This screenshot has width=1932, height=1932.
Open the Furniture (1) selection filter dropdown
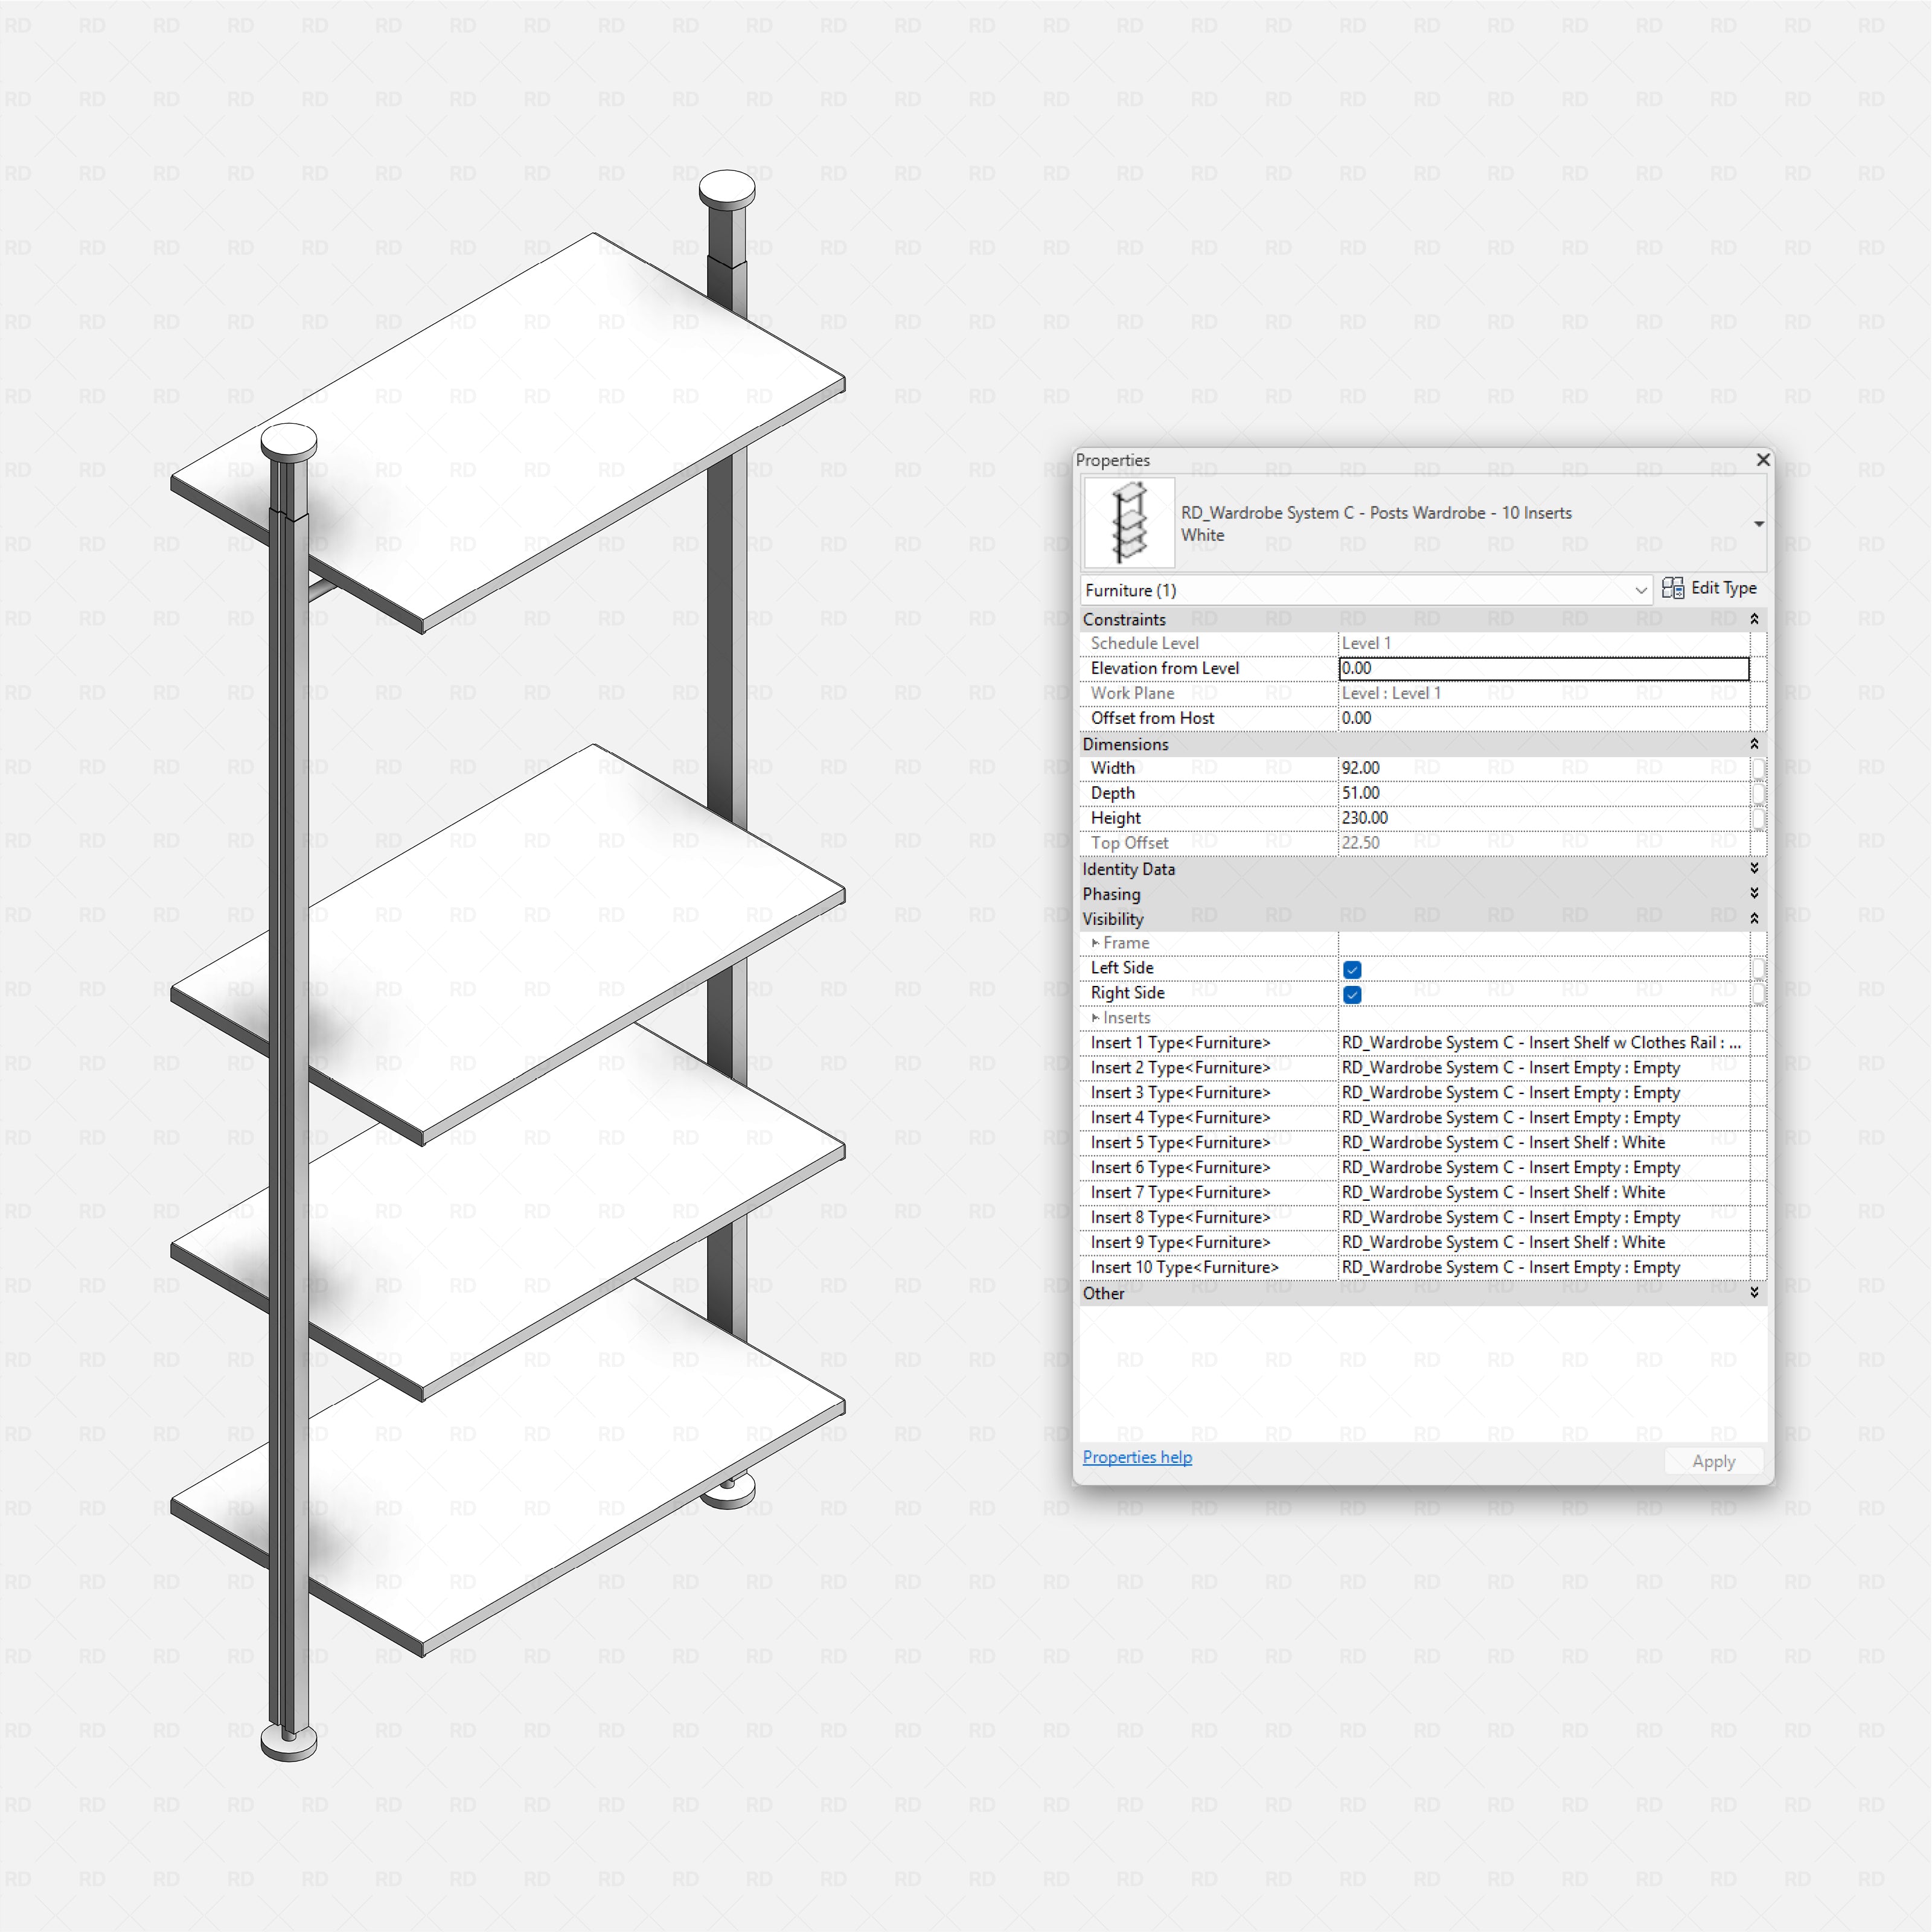pyautogui.click(x=1641, y=590)
